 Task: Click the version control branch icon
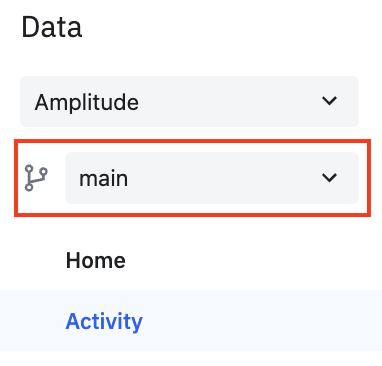36,178
